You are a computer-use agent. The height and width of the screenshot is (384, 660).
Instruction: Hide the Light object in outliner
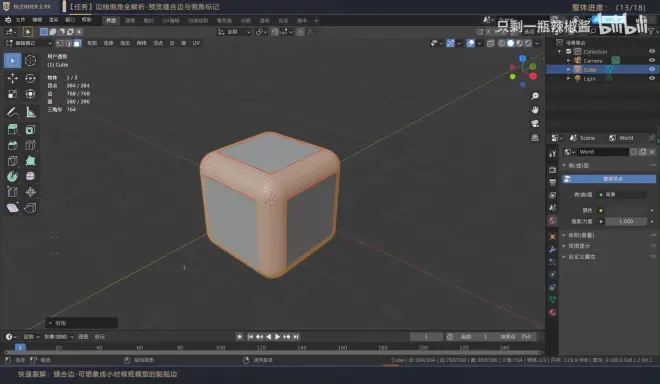[x=652, y=78]
